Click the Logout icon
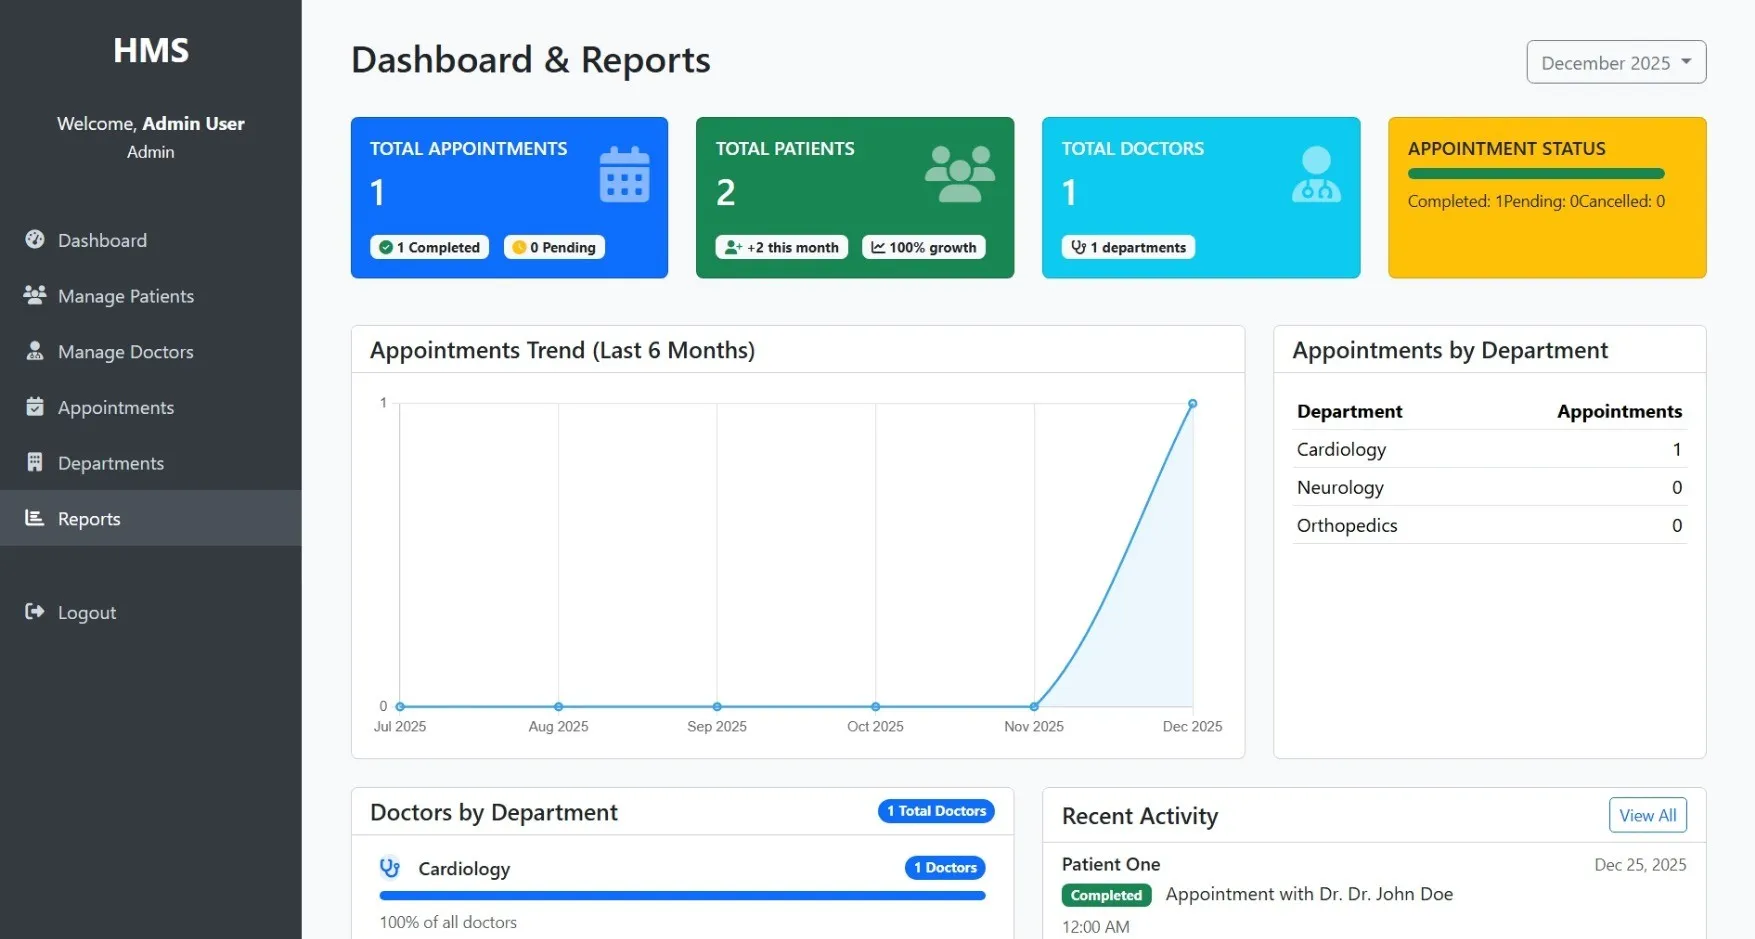 point(35,611)
